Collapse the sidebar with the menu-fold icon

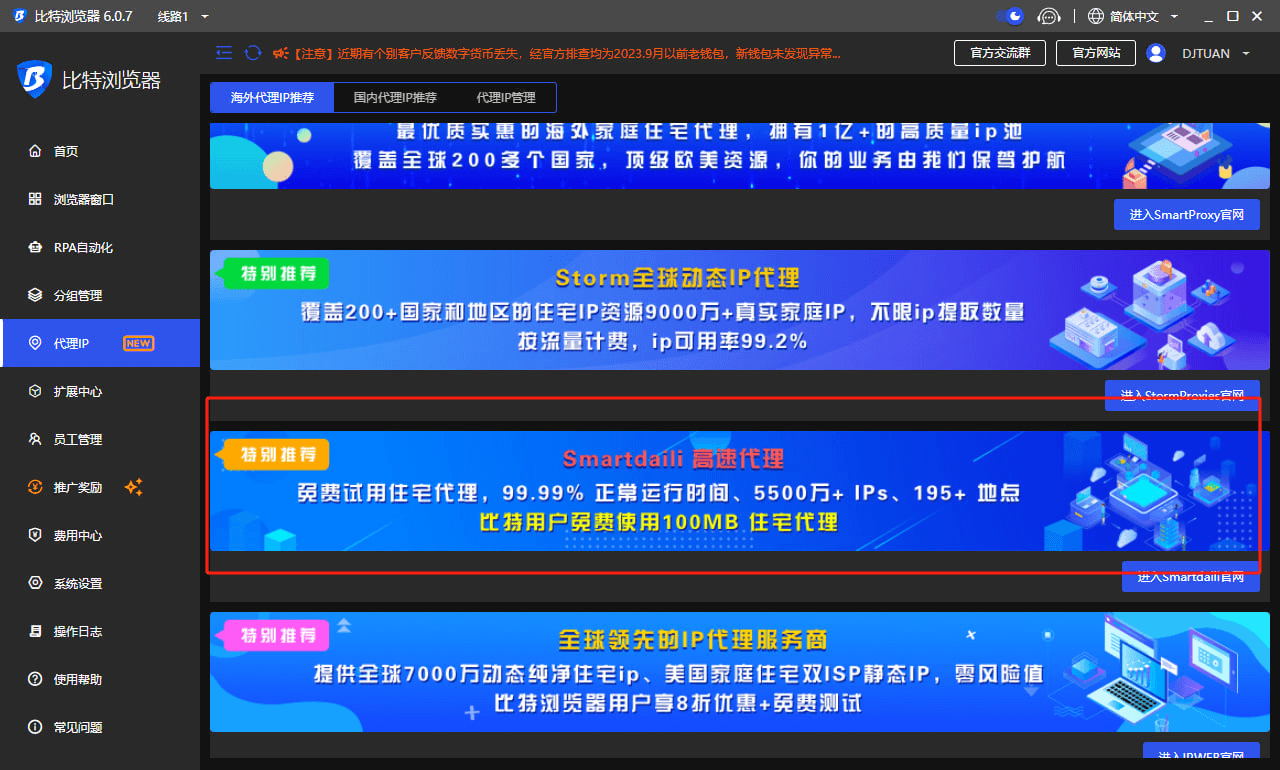click(x=224, y=53)
